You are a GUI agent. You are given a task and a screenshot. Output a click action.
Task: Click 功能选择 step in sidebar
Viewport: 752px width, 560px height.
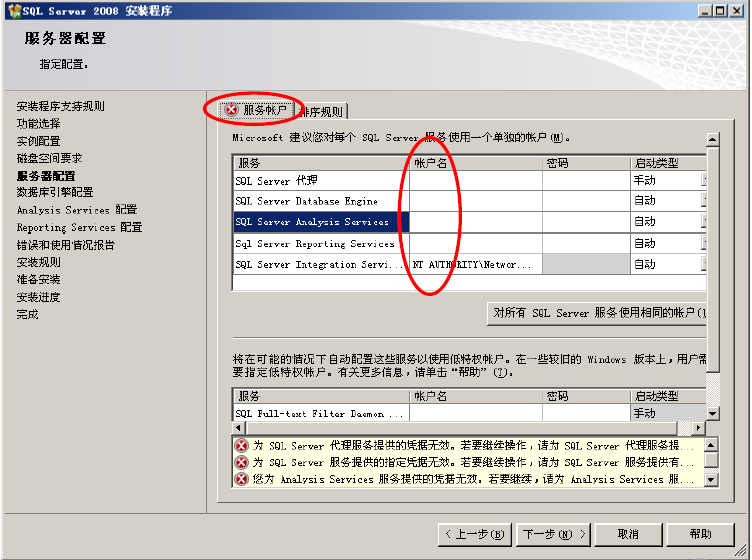[x=38, y=124]
